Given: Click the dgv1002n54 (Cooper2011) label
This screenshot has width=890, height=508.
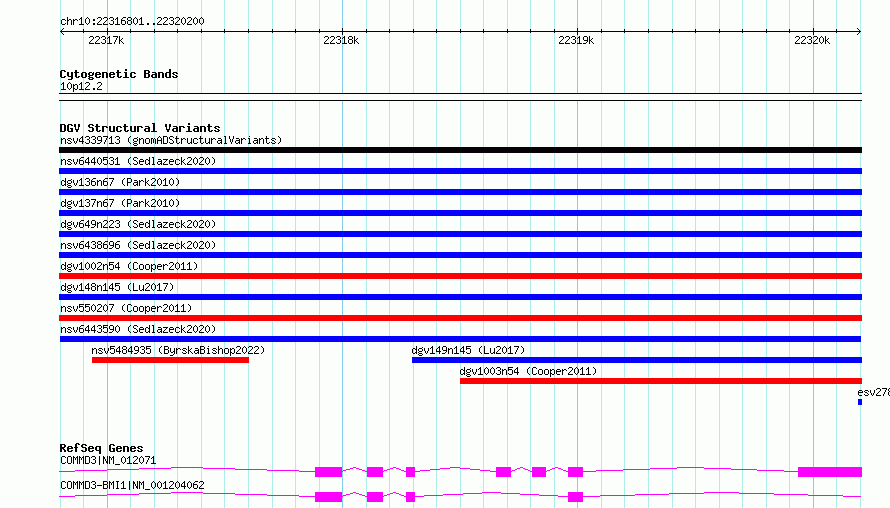Looking at the screenshot, I should pos(129,266).
